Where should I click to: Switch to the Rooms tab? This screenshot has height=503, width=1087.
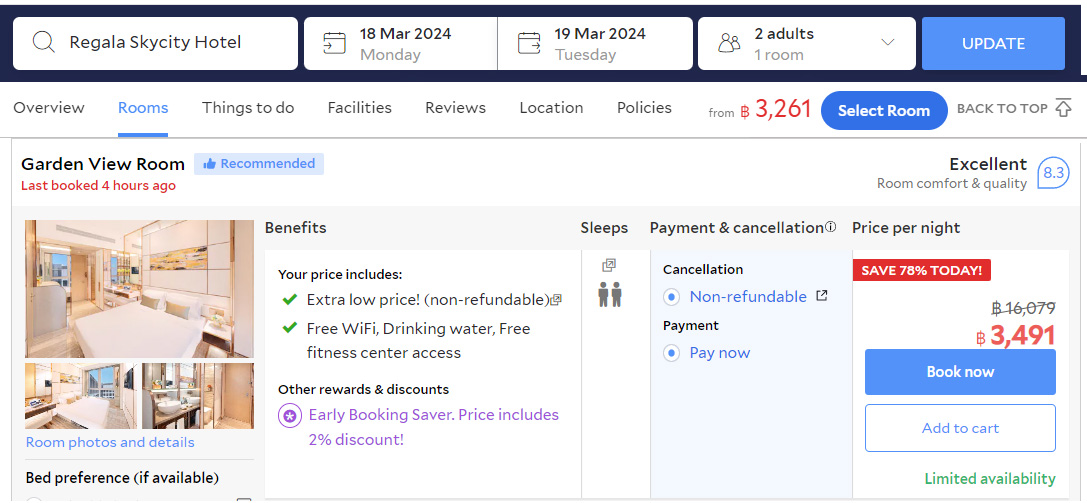[143, 108]
